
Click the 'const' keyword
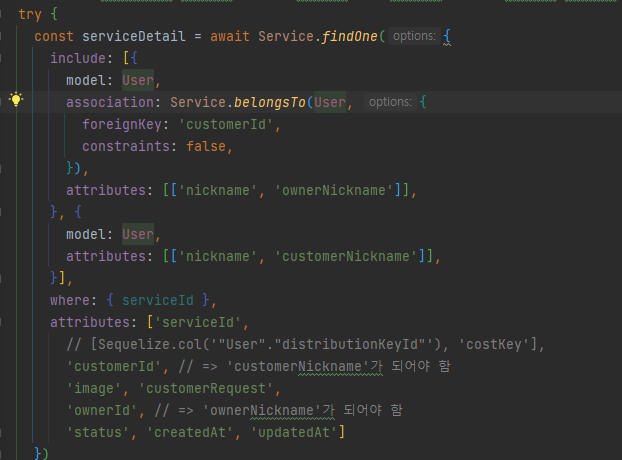(54, 36)
